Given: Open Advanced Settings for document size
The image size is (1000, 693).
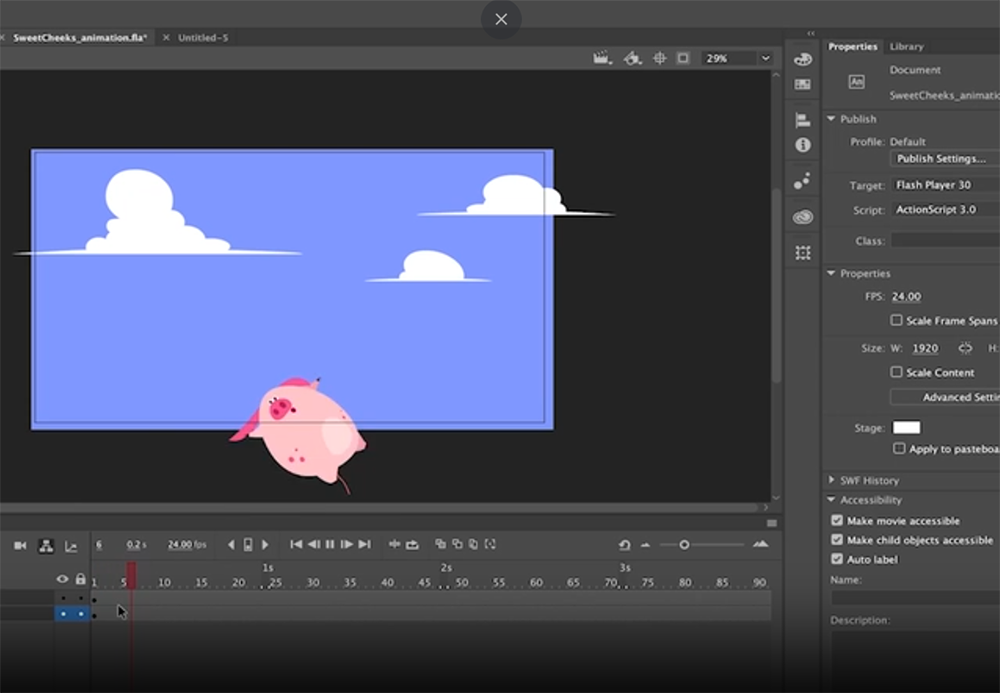Looking at the screenshot, I should tap(958, 397).
